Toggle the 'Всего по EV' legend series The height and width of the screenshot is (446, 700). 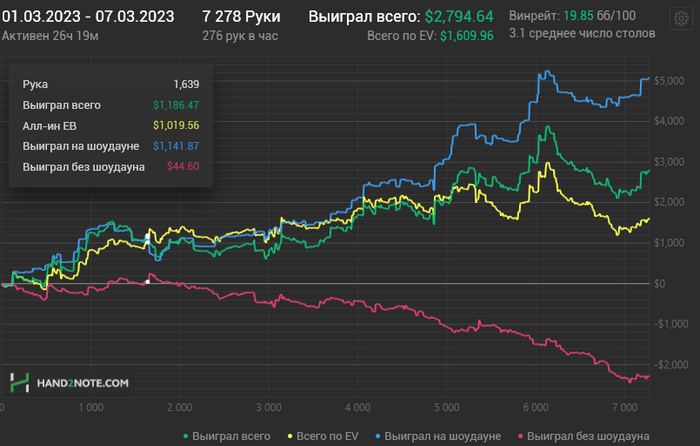click(x=323, y=436)
